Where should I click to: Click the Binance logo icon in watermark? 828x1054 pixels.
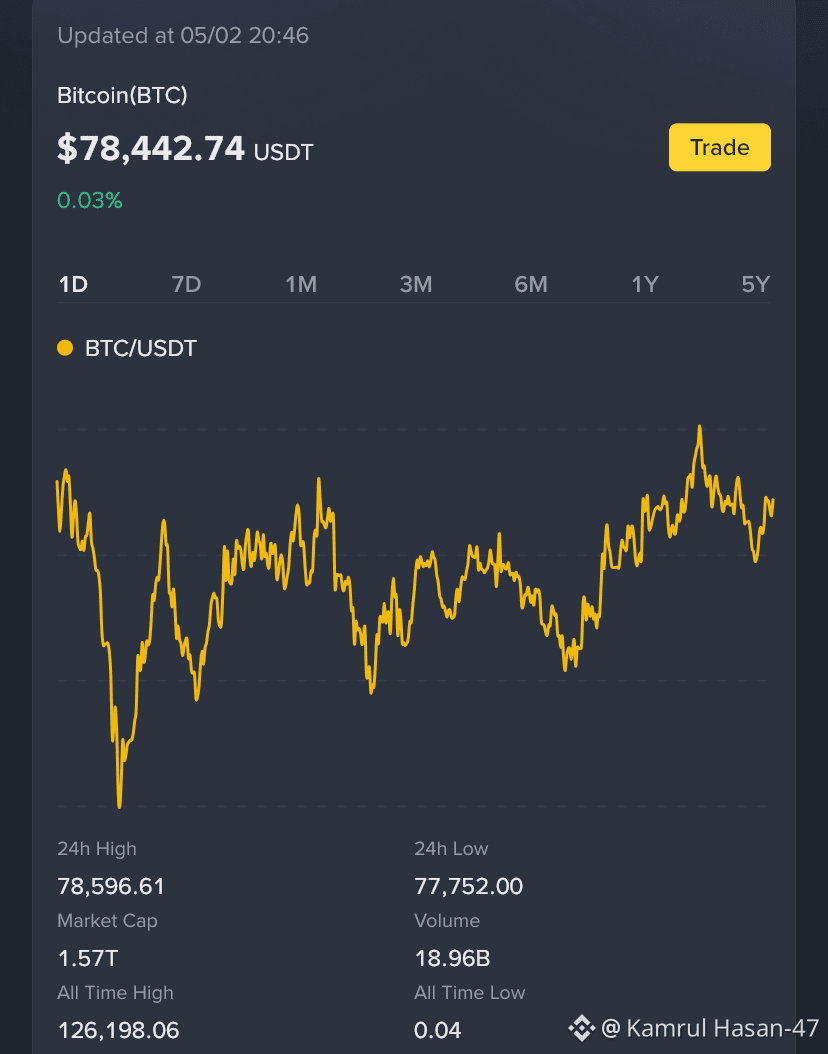coord(581,1028)
